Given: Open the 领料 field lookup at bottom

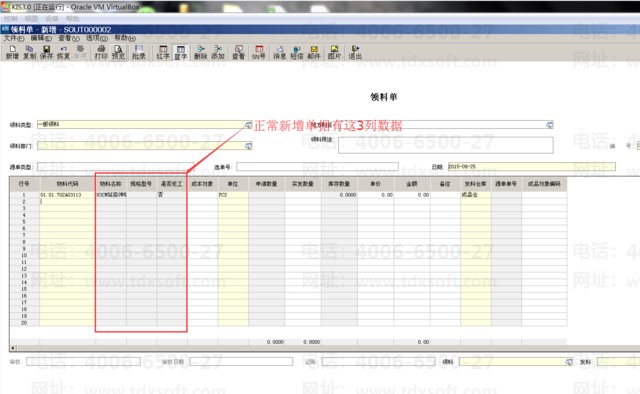Looking at the screenshot, I should [x=569, y=362].
